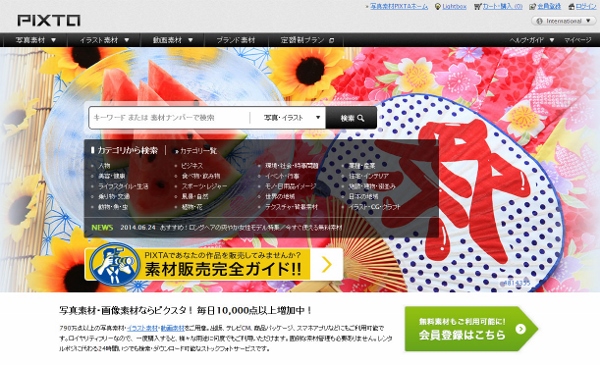The width and height of the screenshot is (600, 365).
Task: Select the 美容・健康 category
Action: [x=111, y=176]
